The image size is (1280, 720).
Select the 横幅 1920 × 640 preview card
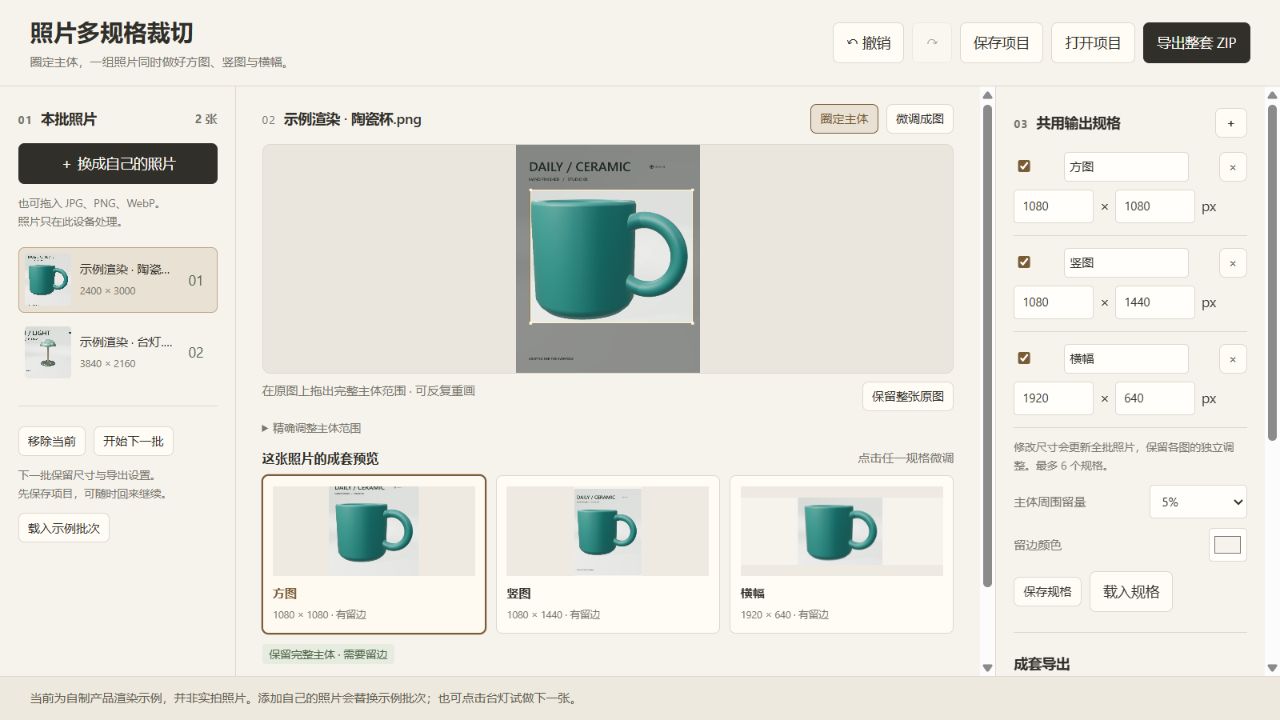click(842, 554)
